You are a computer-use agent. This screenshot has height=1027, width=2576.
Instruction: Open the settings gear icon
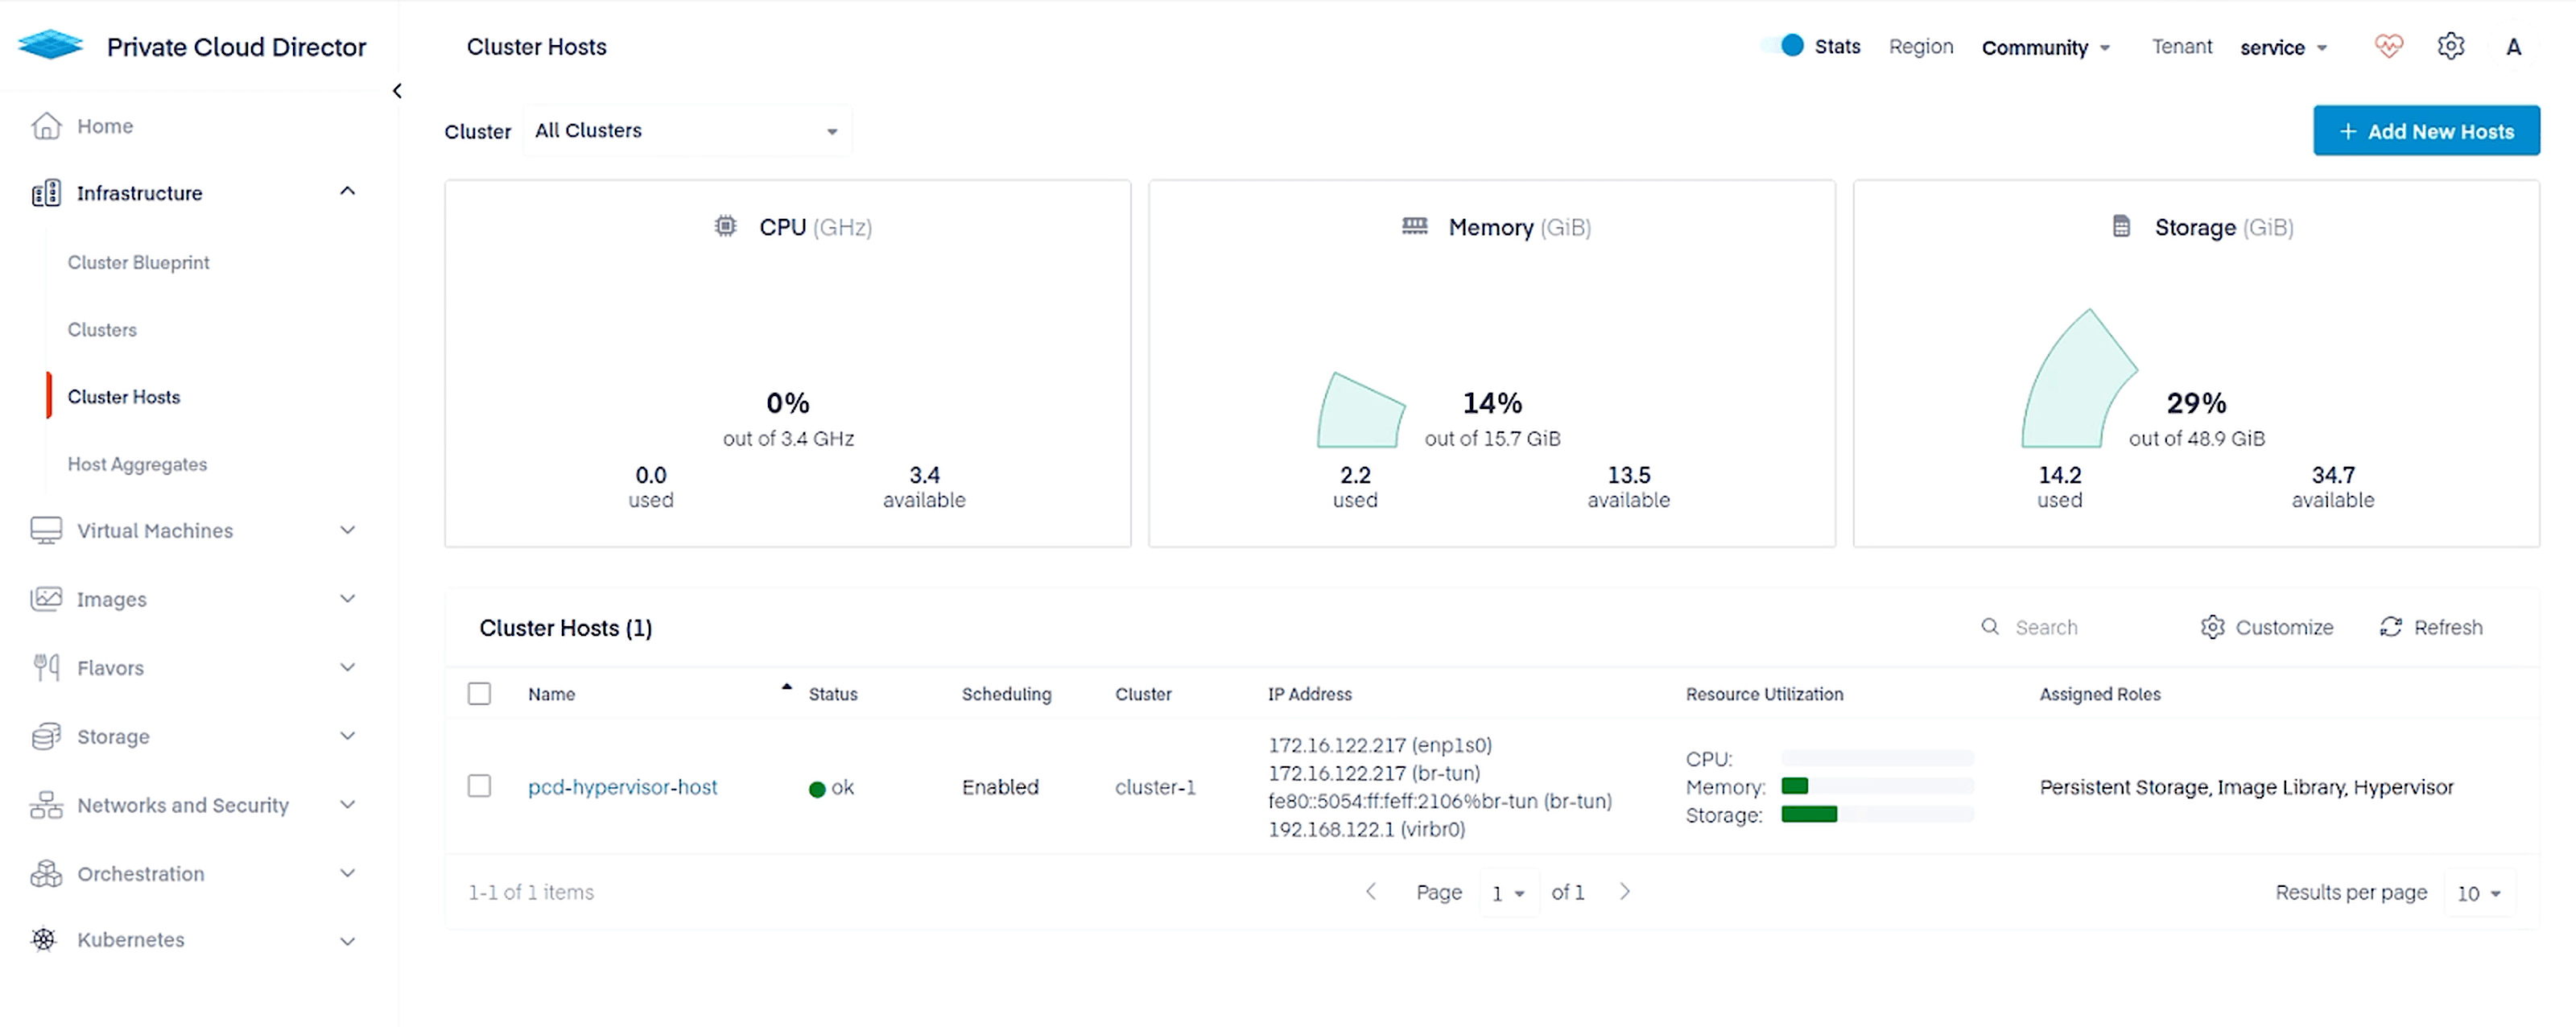click(2450, 46)
